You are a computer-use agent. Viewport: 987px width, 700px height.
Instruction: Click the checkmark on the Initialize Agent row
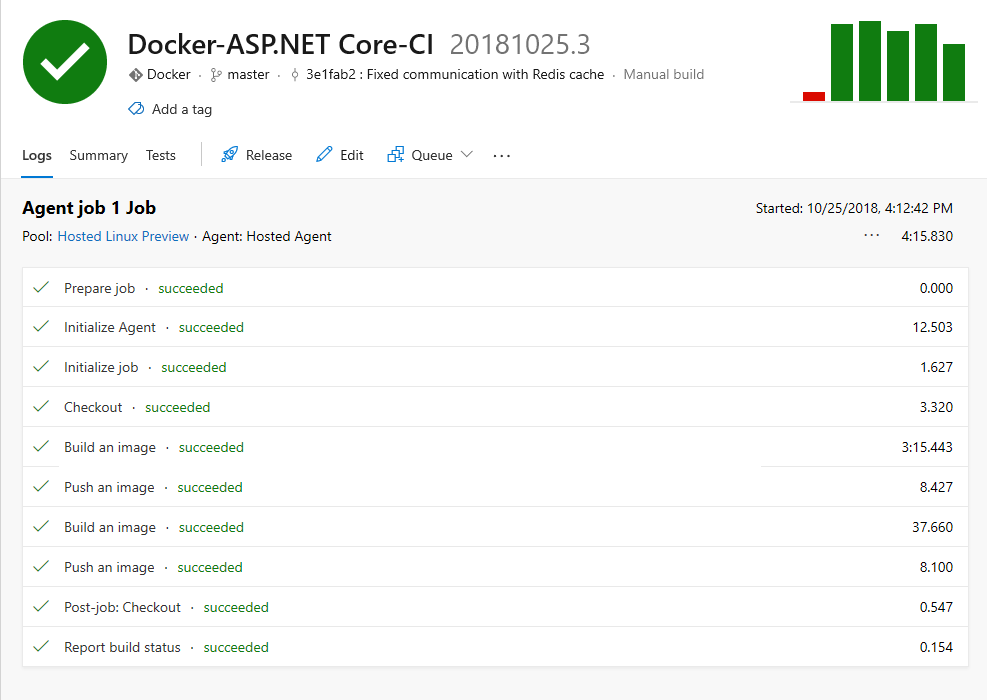point(41,327)
